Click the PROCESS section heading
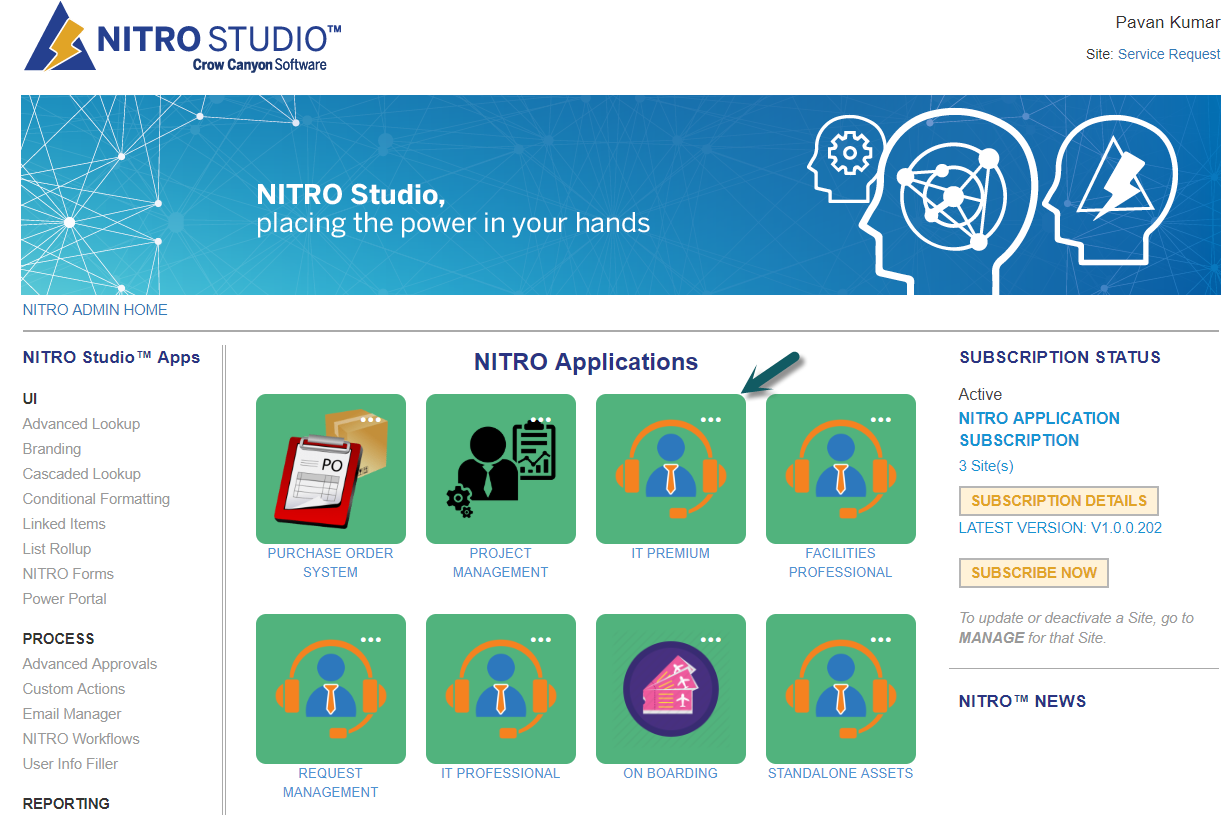Viewport: 1229px width, 815px height. coord(58,639)
